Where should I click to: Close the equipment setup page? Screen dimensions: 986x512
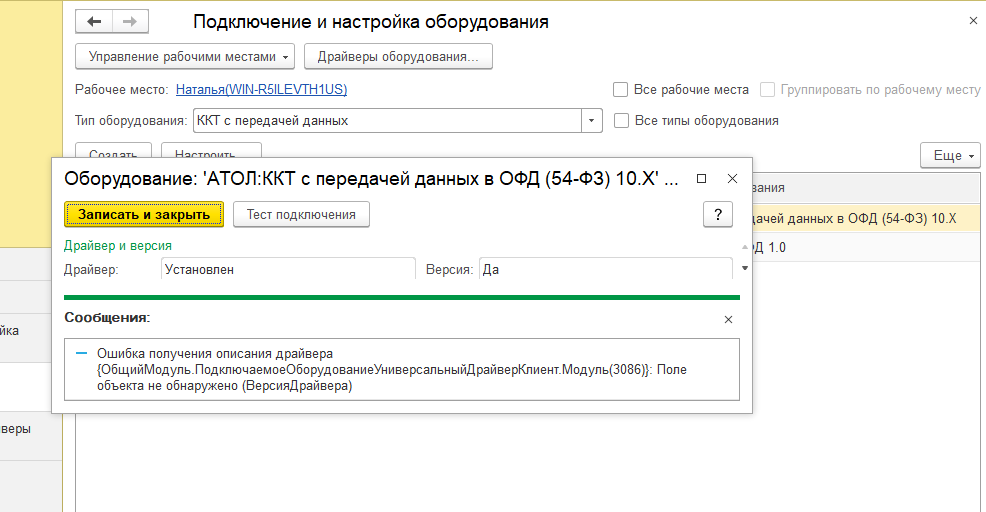[973, 20]
